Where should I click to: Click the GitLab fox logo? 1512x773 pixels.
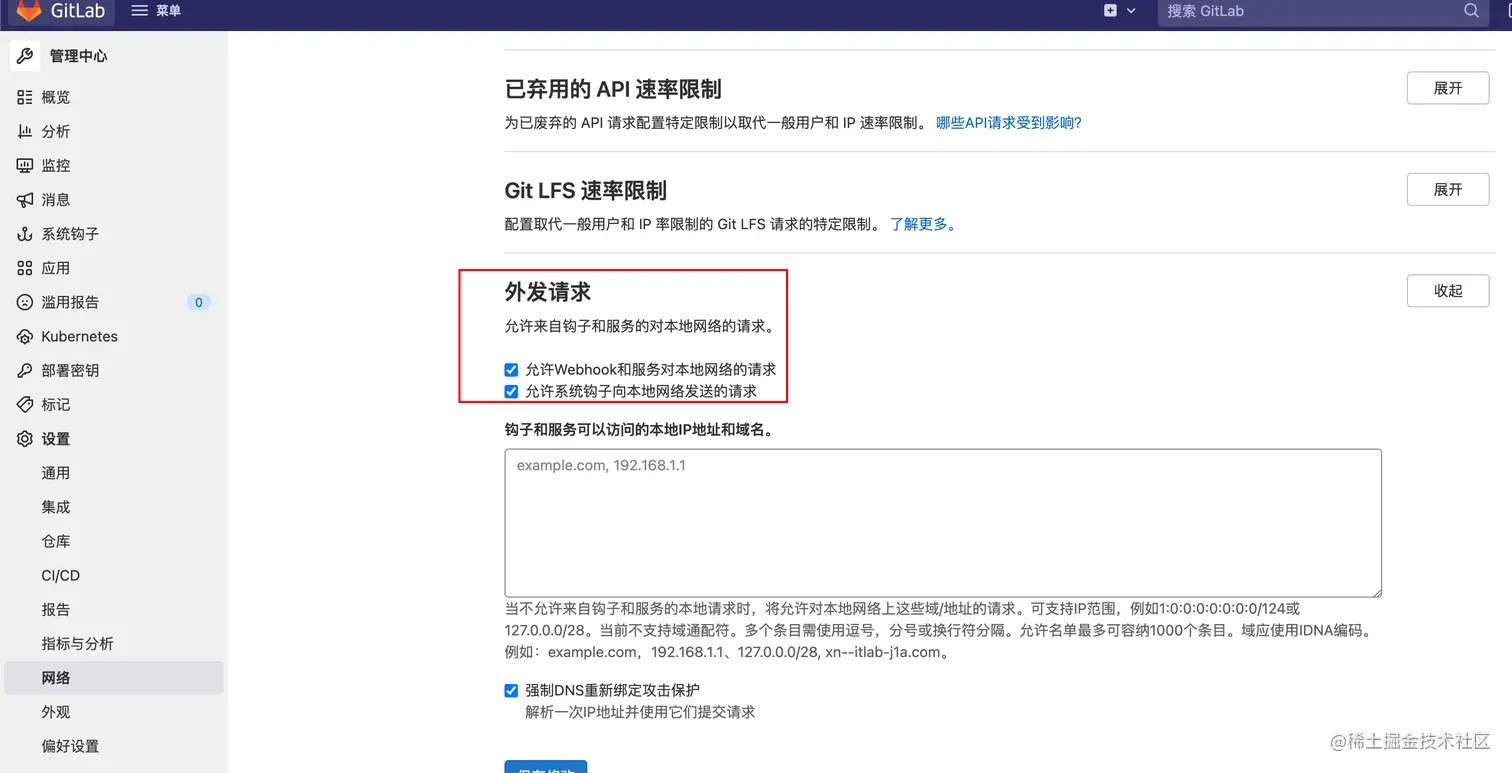point(29,10)
